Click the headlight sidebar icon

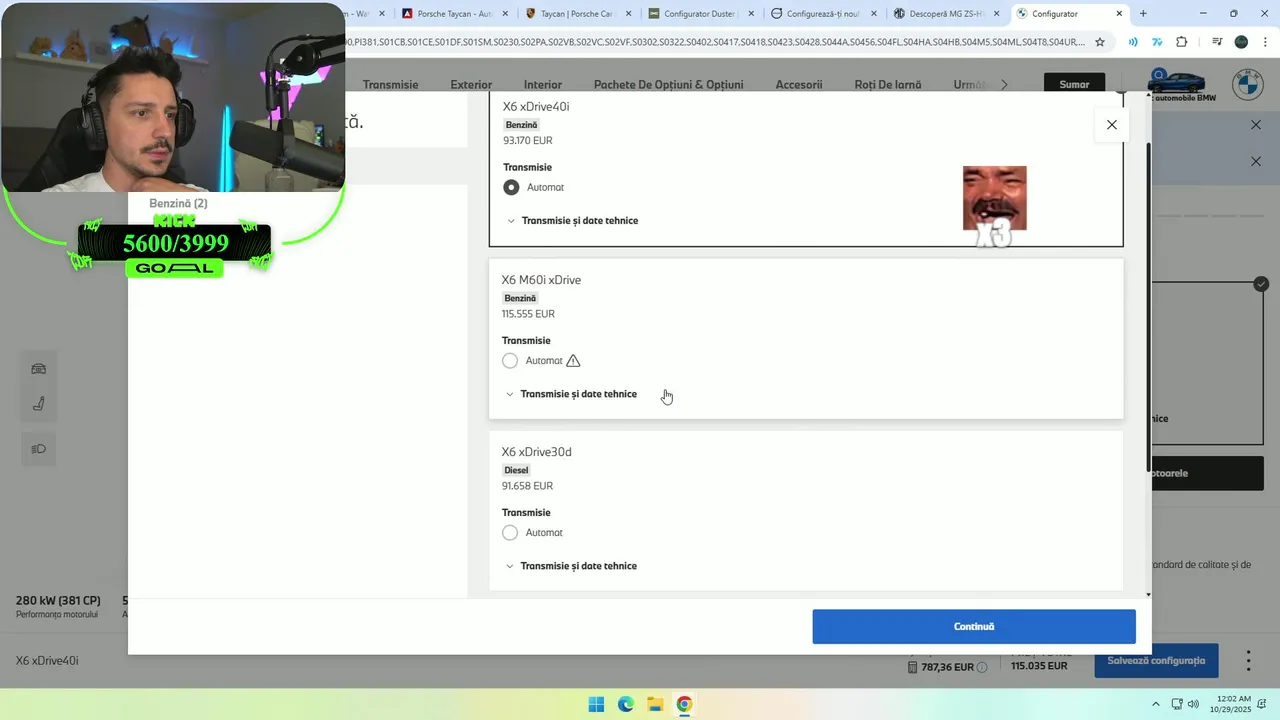point(39,449)
